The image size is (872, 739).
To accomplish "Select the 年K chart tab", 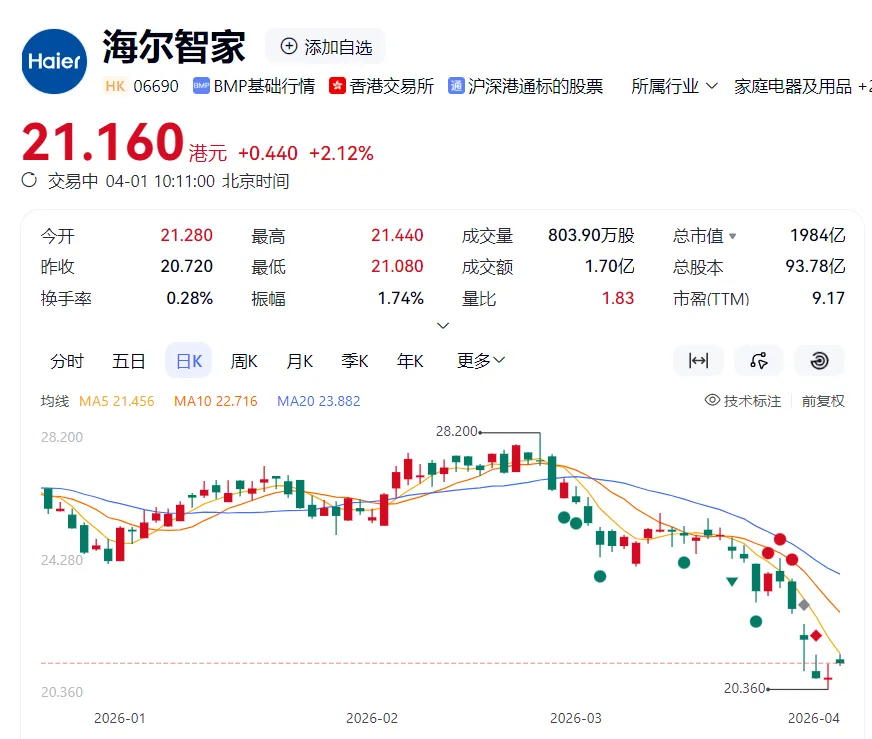I will pyautogui.click(x=410, y=361).
